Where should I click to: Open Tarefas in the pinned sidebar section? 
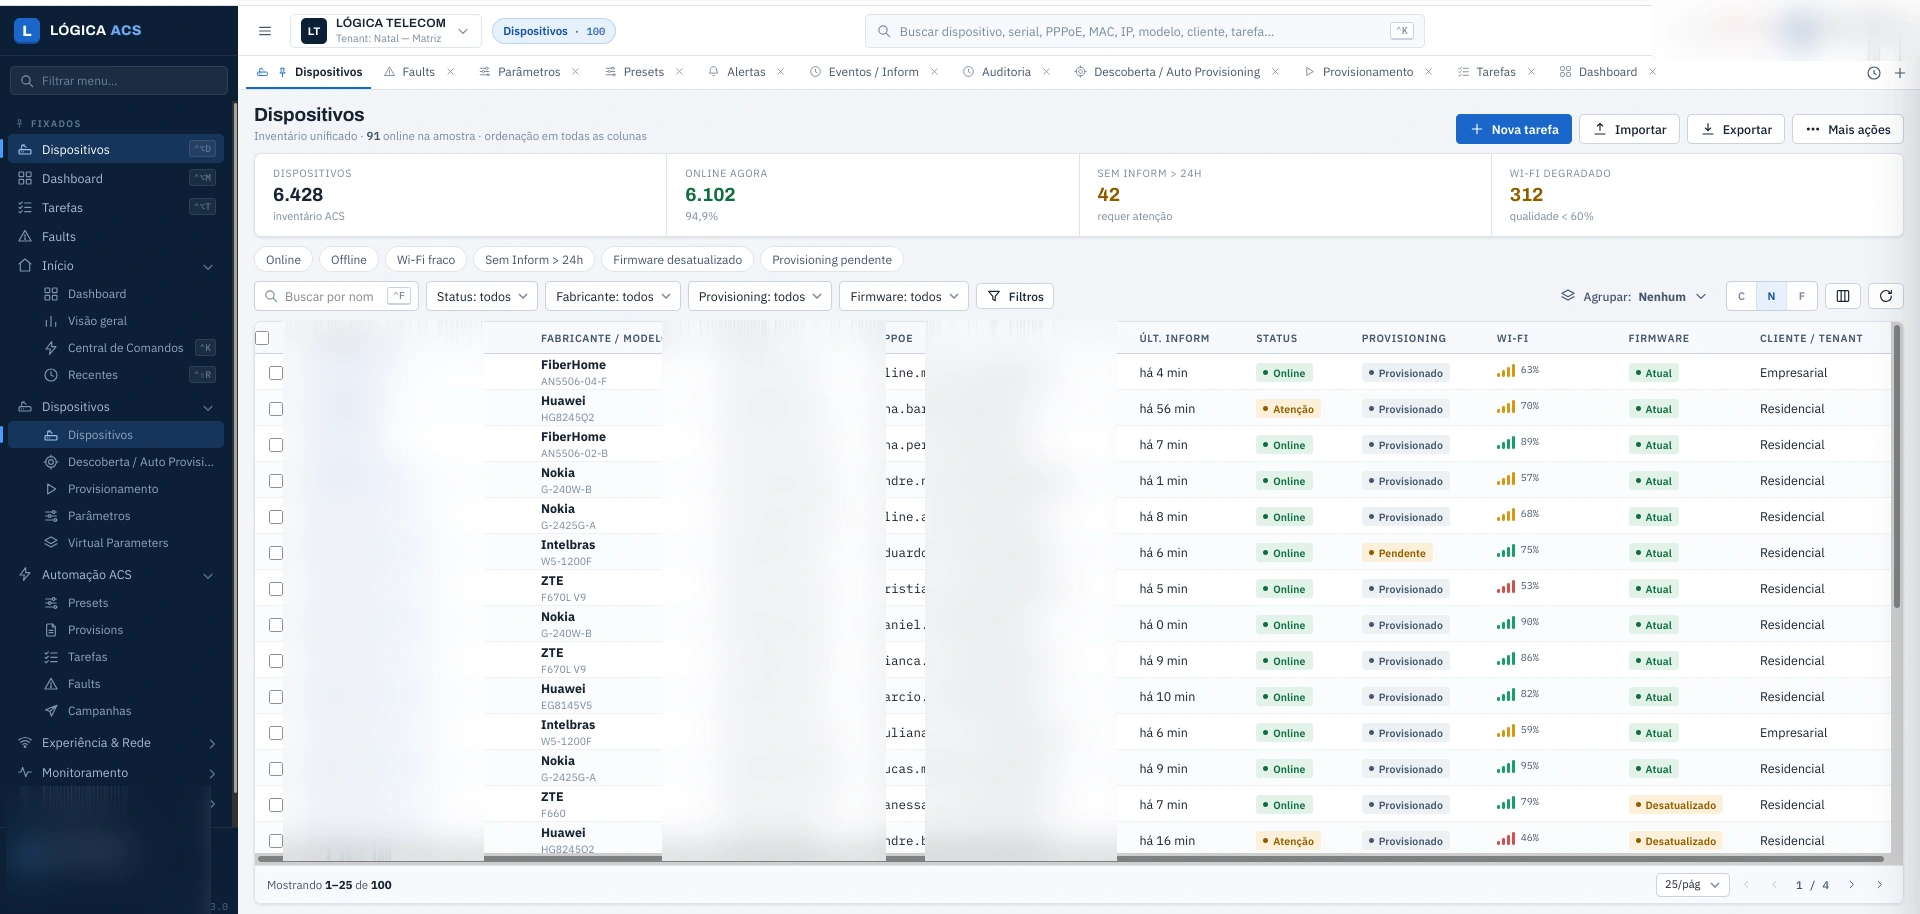[x=117, y=208]
